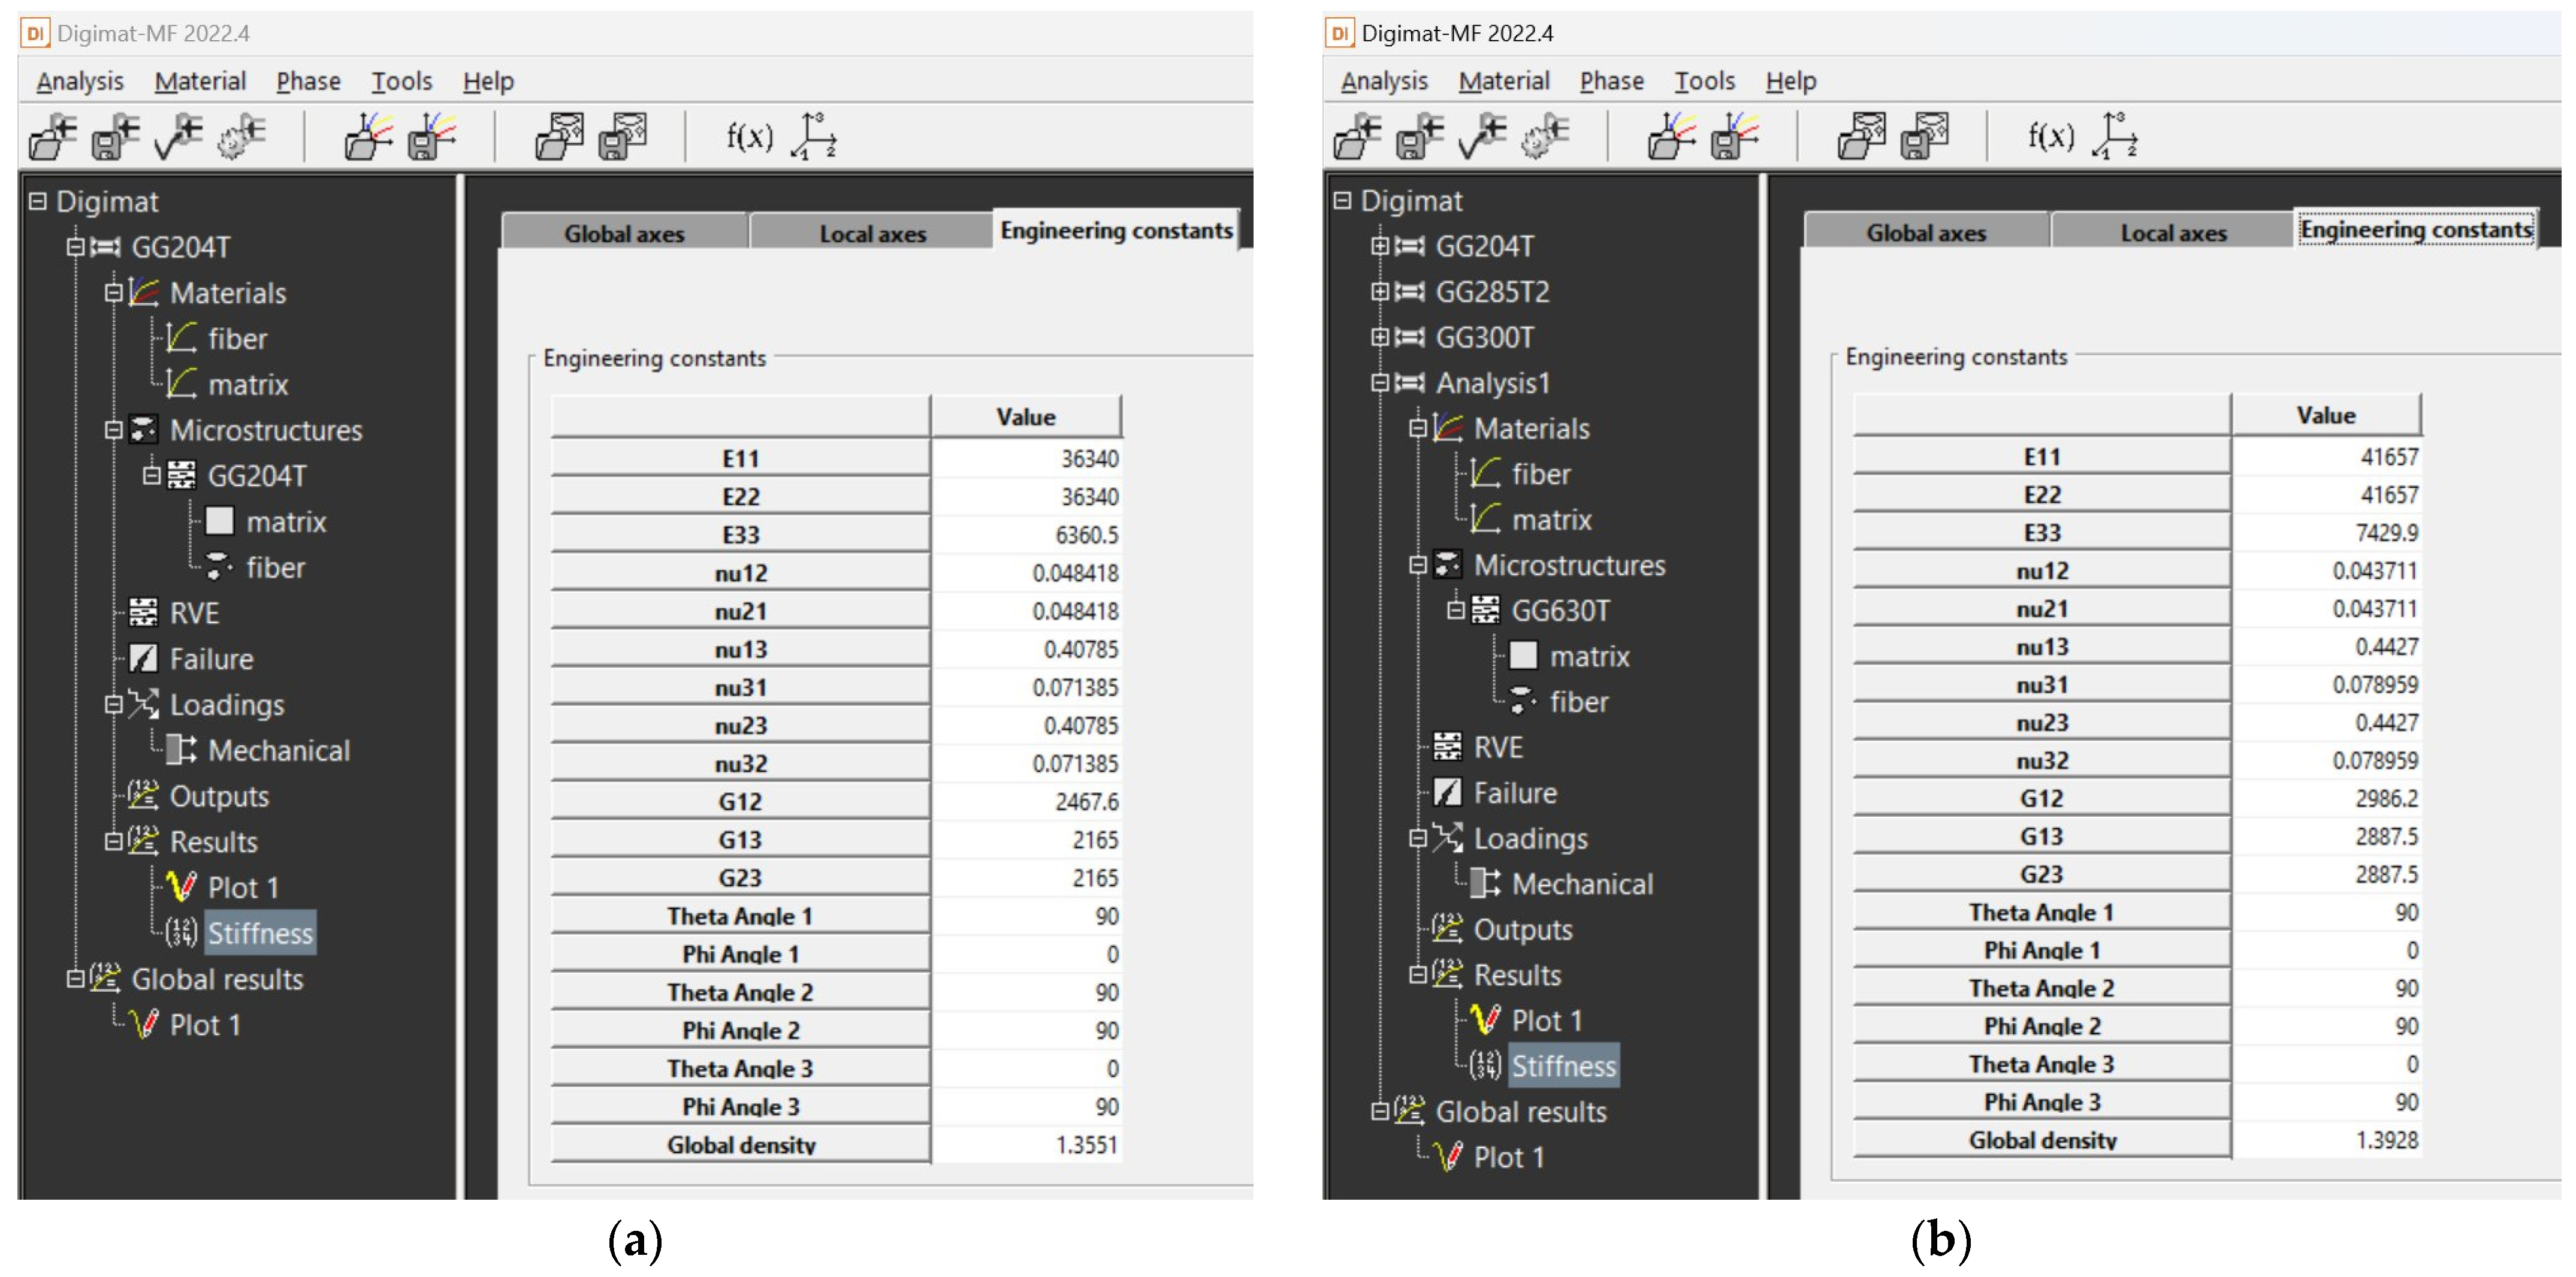Open the Phase menu in left window

point(308,81)
